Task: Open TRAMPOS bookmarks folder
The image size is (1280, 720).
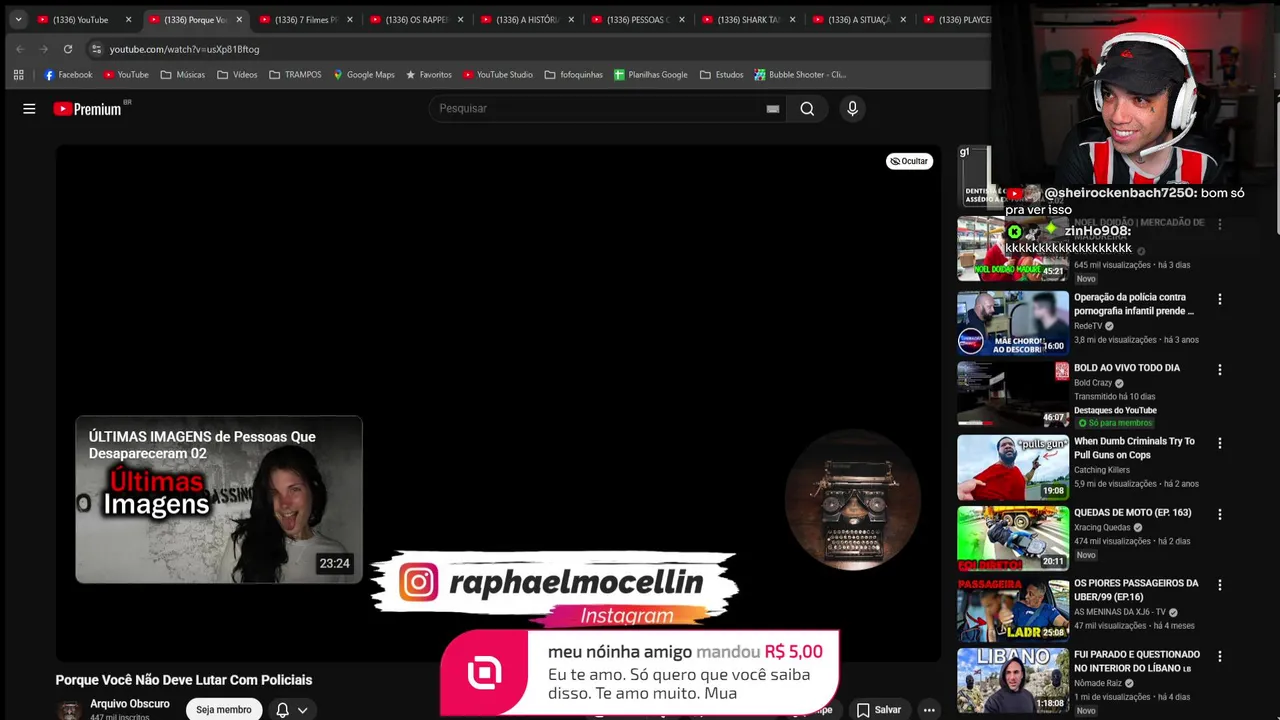Action: pos(295,75)
